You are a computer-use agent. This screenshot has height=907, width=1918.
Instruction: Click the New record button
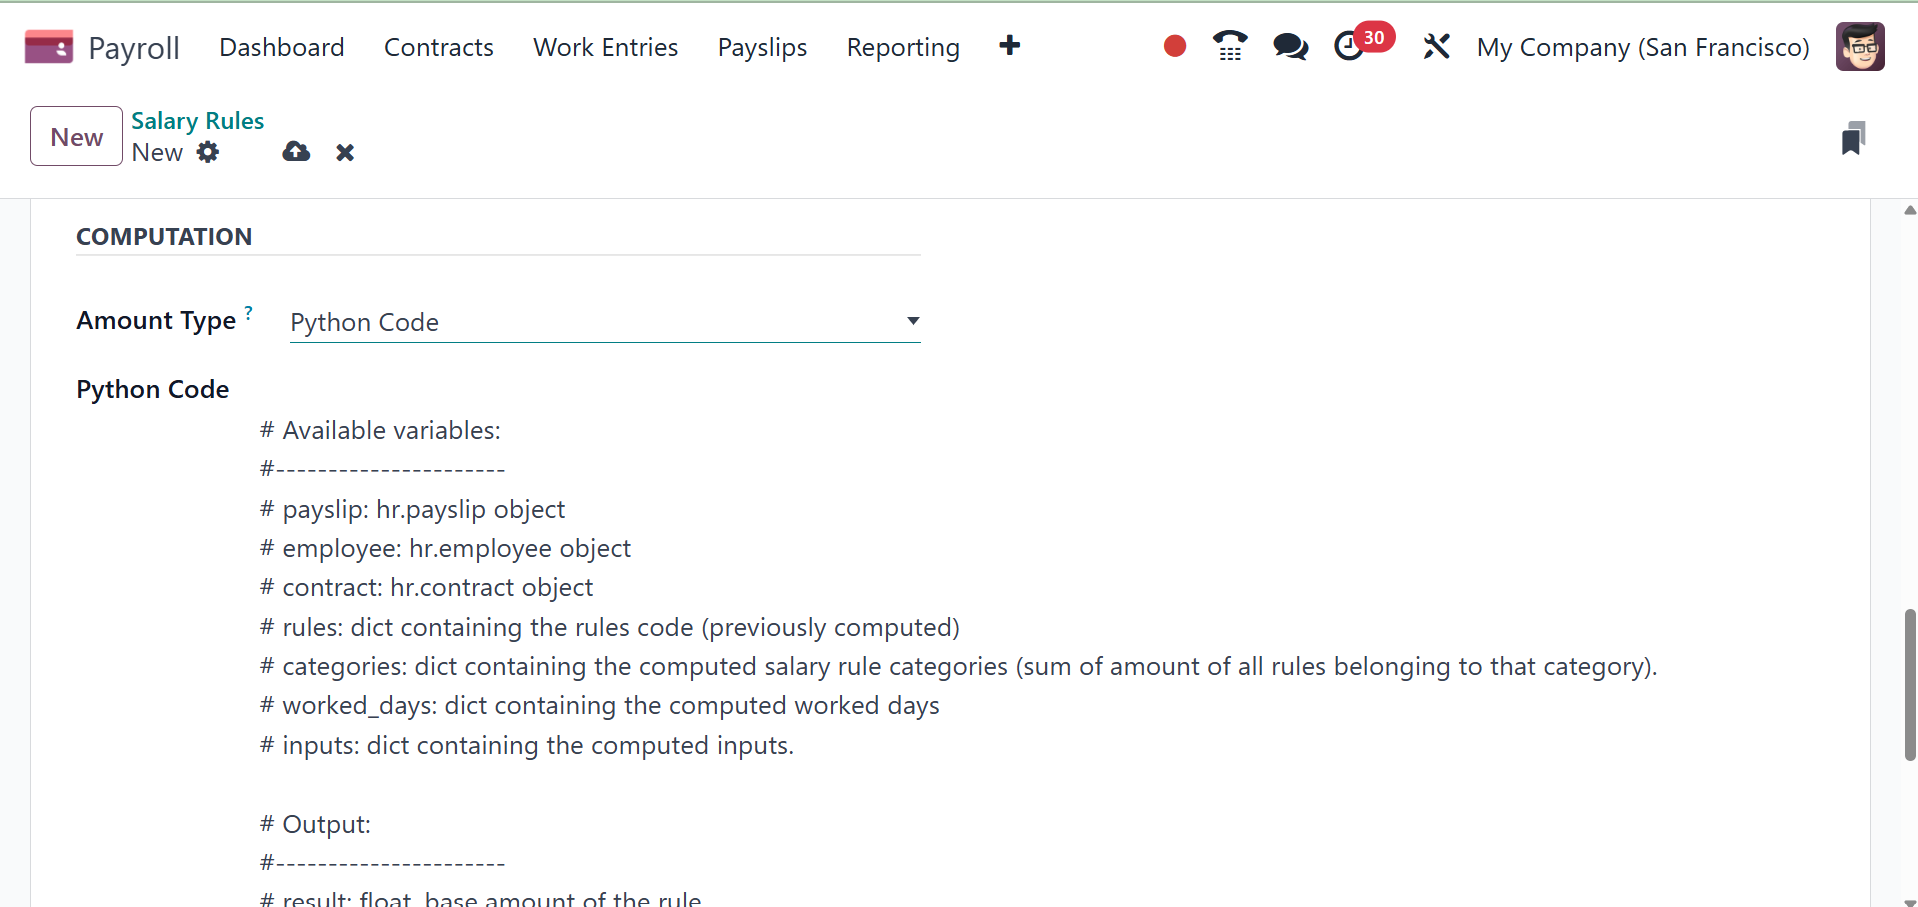click(x=76, y=136)
